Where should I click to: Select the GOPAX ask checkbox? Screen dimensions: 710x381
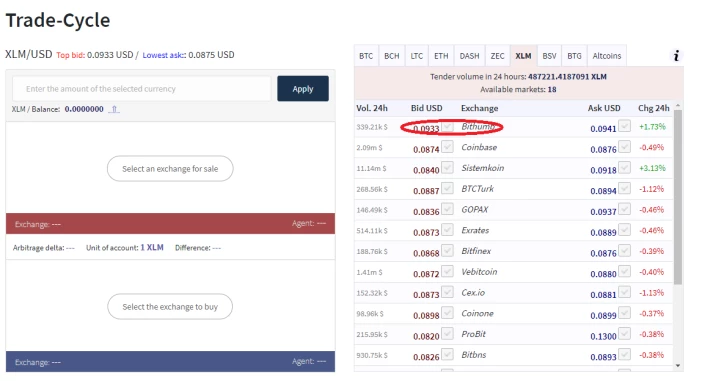(x=624, y=209)
